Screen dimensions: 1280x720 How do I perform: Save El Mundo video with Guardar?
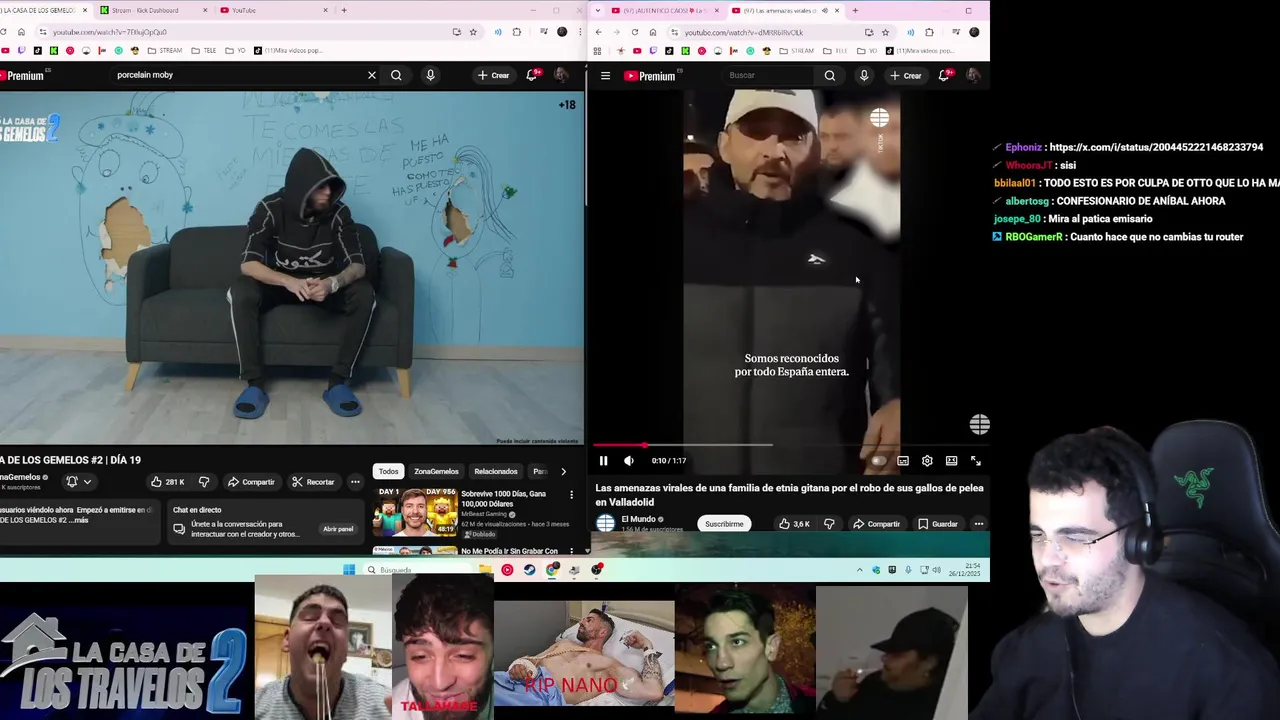coord(938,524)
